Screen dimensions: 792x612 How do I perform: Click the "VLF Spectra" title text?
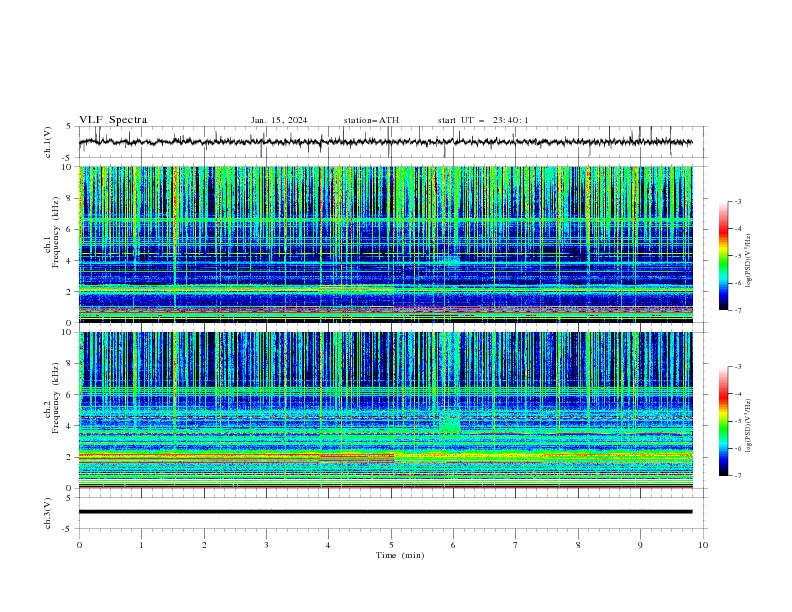tap(113, 120)
